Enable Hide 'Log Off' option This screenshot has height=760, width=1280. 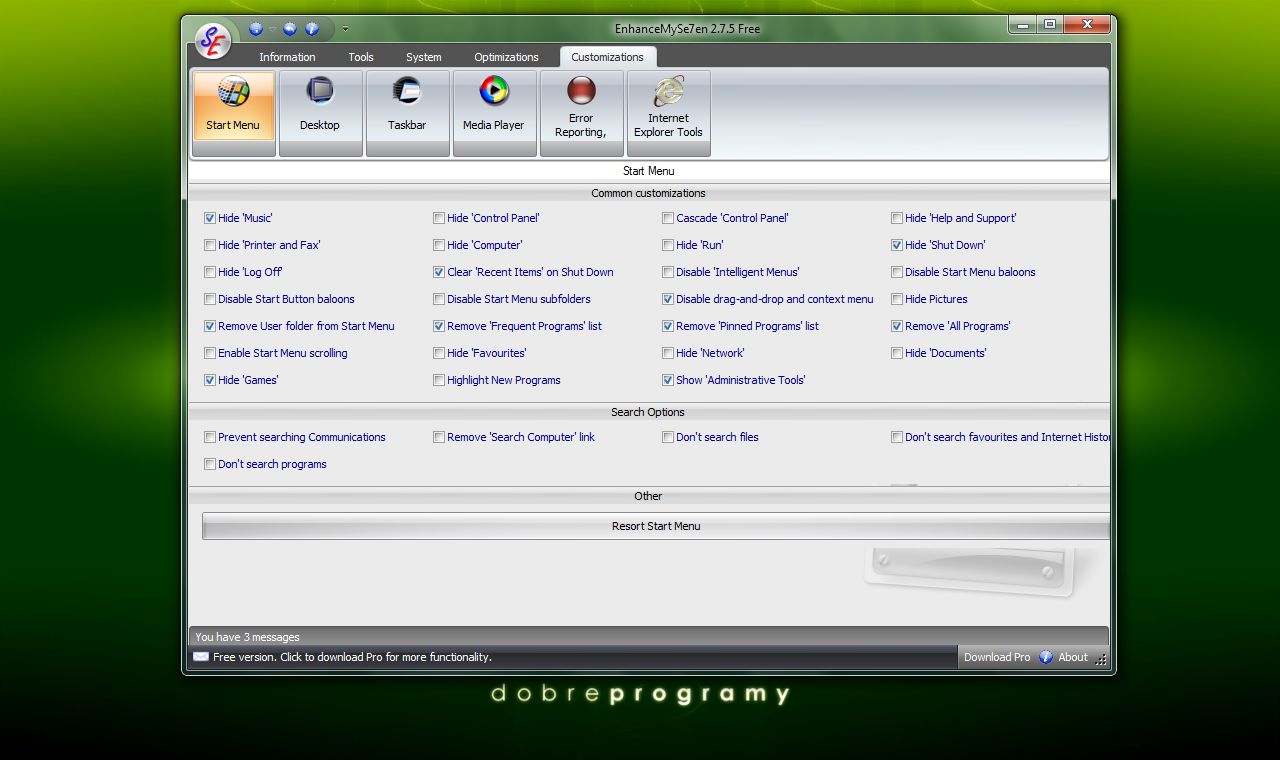coord(210,272)
